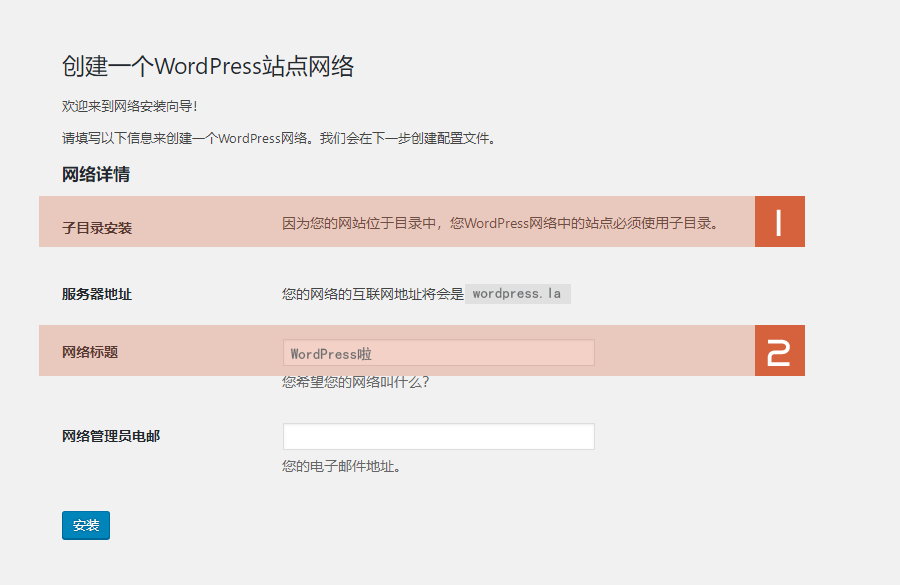The image size is (900, 585).
Task: Click the 您的电子邮件地址 hint text
Action: (342, 465)
